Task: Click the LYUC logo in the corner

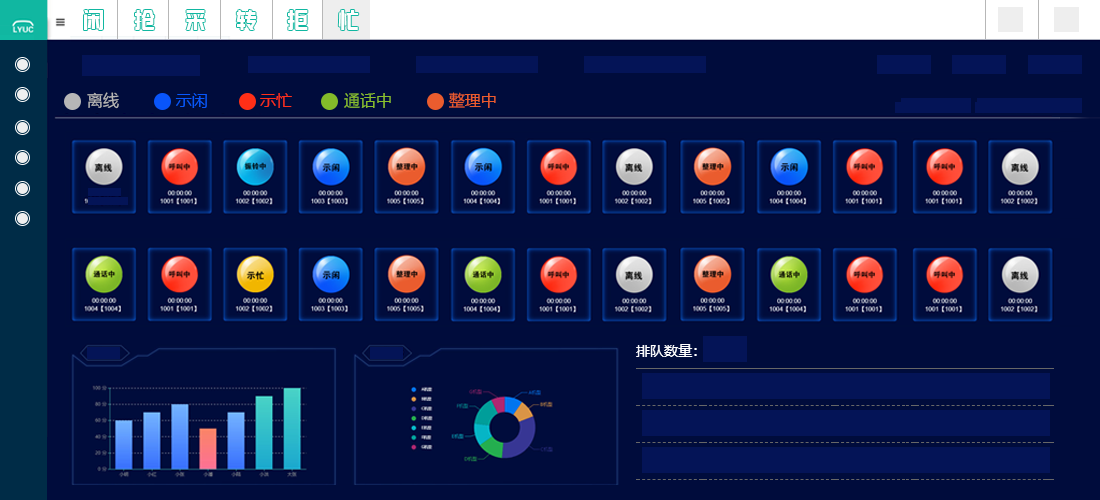Action: pos(23,20)
